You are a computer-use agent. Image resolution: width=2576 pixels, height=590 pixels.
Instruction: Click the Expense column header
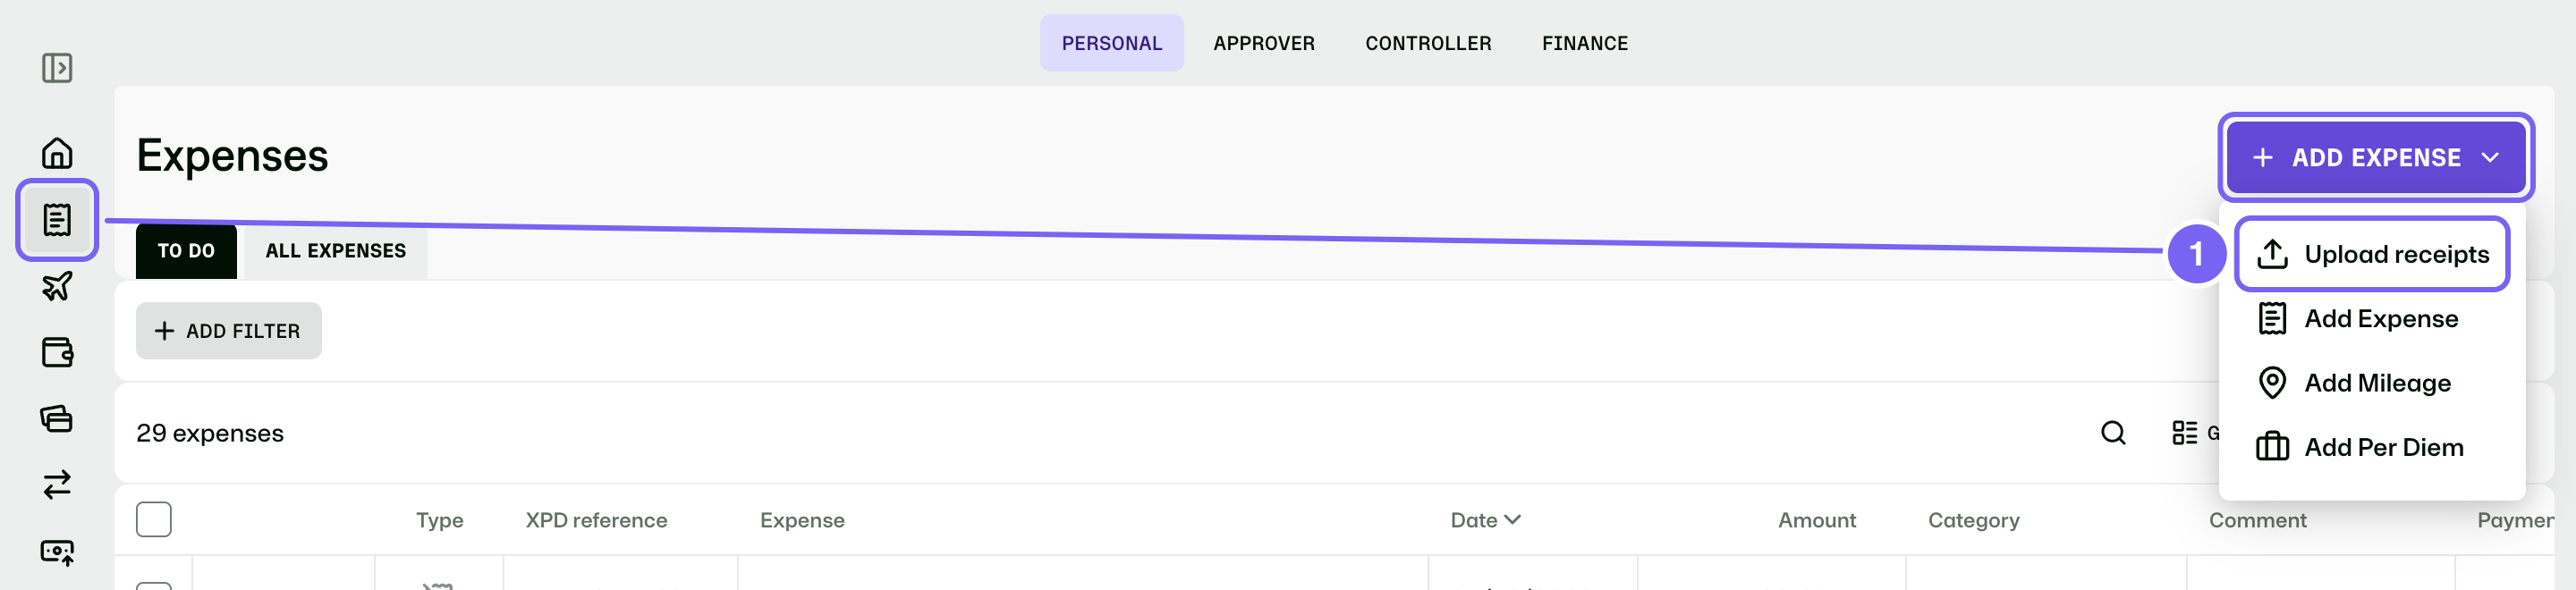802,520
